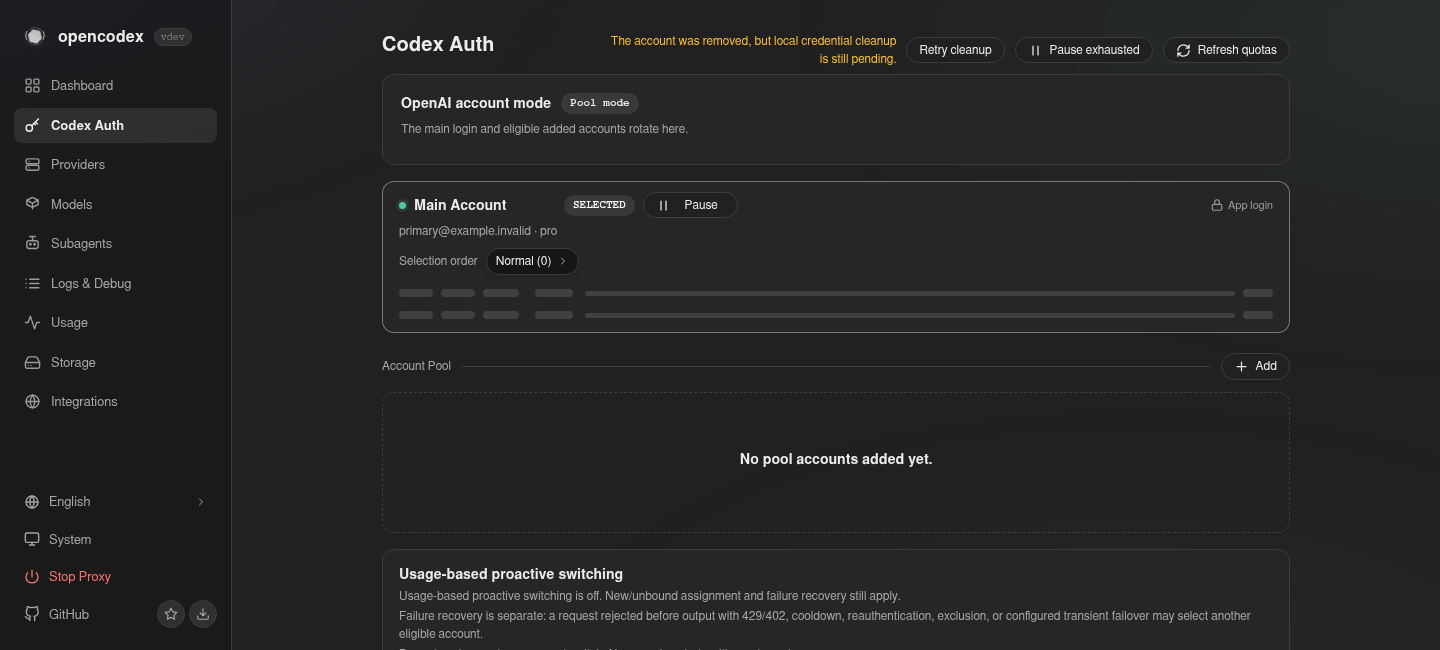Viewport: 1440px width, 650px height.
Task: Go to the Models page
Action: 115,204
